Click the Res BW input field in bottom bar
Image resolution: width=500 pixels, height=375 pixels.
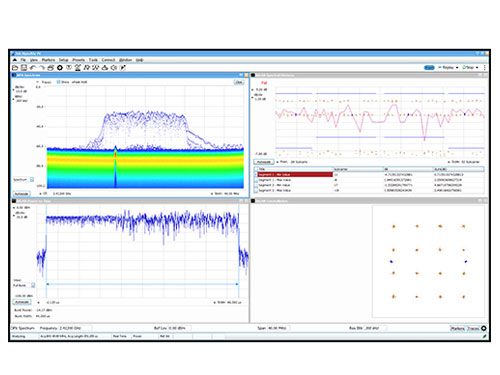click(375, 328)
